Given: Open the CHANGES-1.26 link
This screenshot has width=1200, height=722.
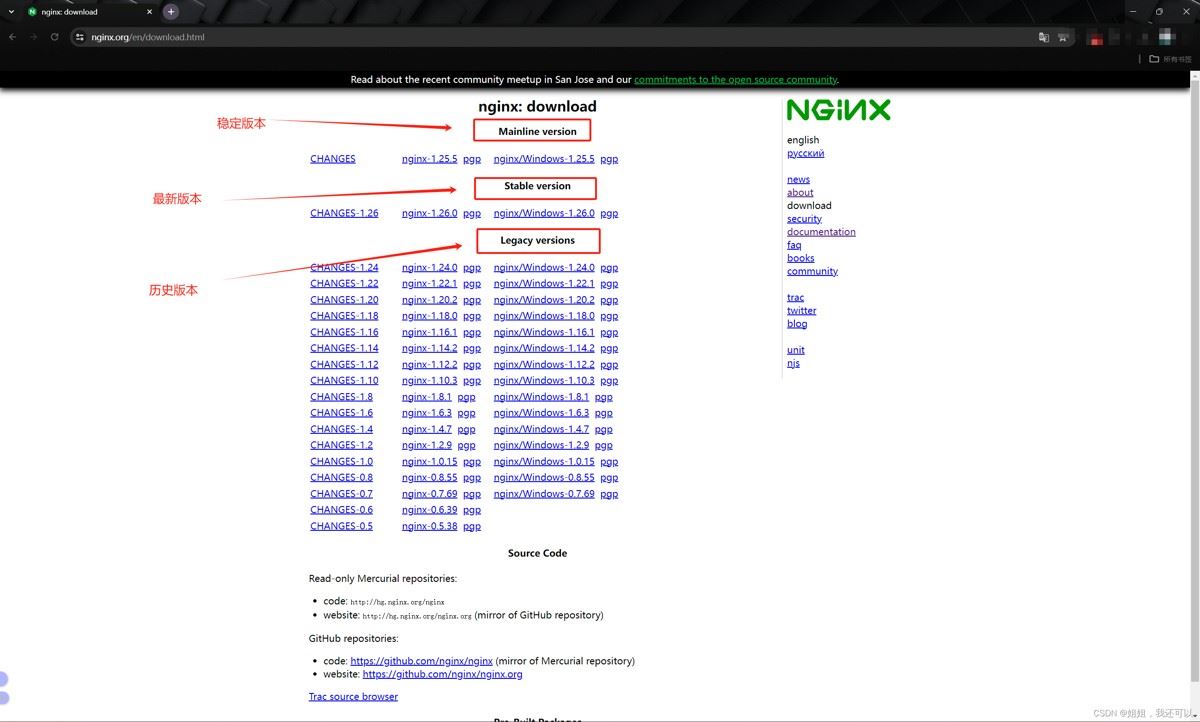Looking at the screenshot, I should pyautogui.click(x=344, y=213).
